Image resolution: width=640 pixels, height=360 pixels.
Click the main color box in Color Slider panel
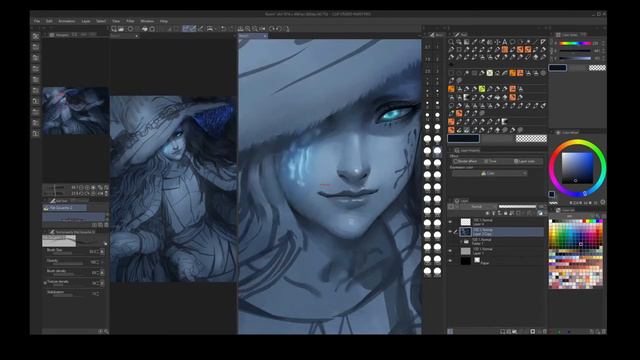pyautogui.click(x=558, y=68)
